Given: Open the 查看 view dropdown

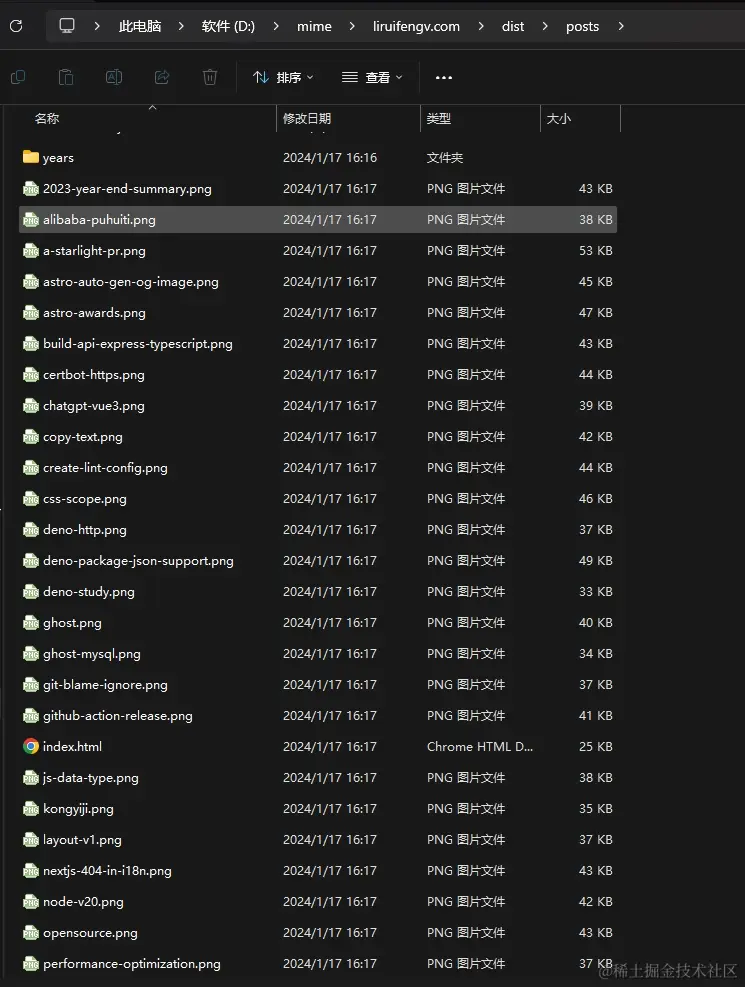Looking at the screenshot, I should [x=372, y=77].
